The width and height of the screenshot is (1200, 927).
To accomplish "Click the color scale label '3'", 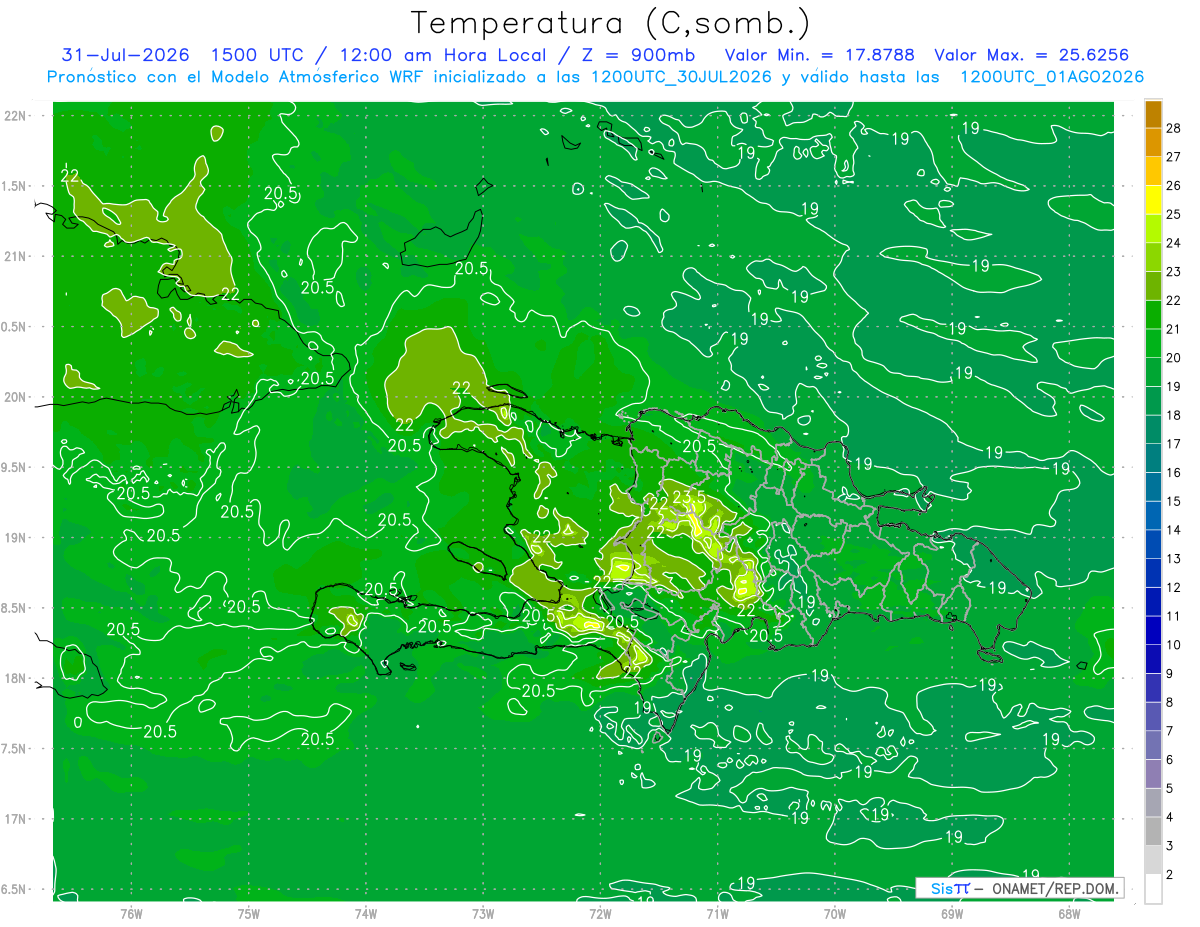I will click(1170, 846).
